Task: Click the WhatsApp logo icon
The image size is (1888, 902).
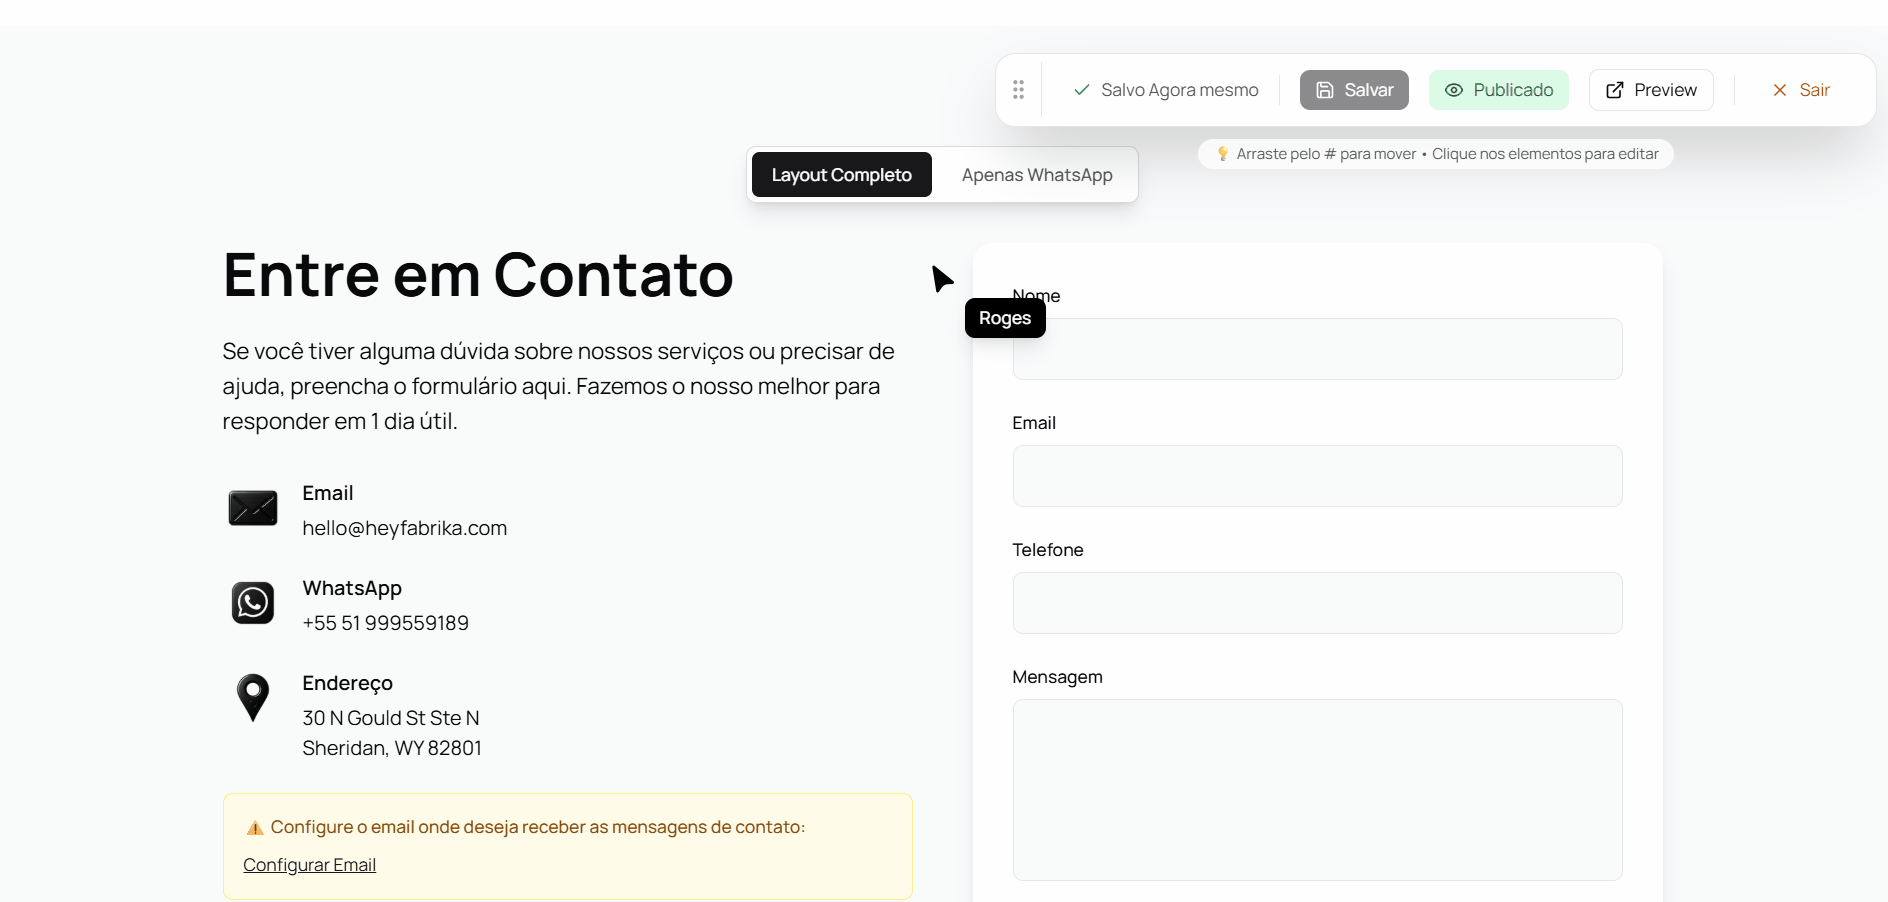Action: pos(252,603)
